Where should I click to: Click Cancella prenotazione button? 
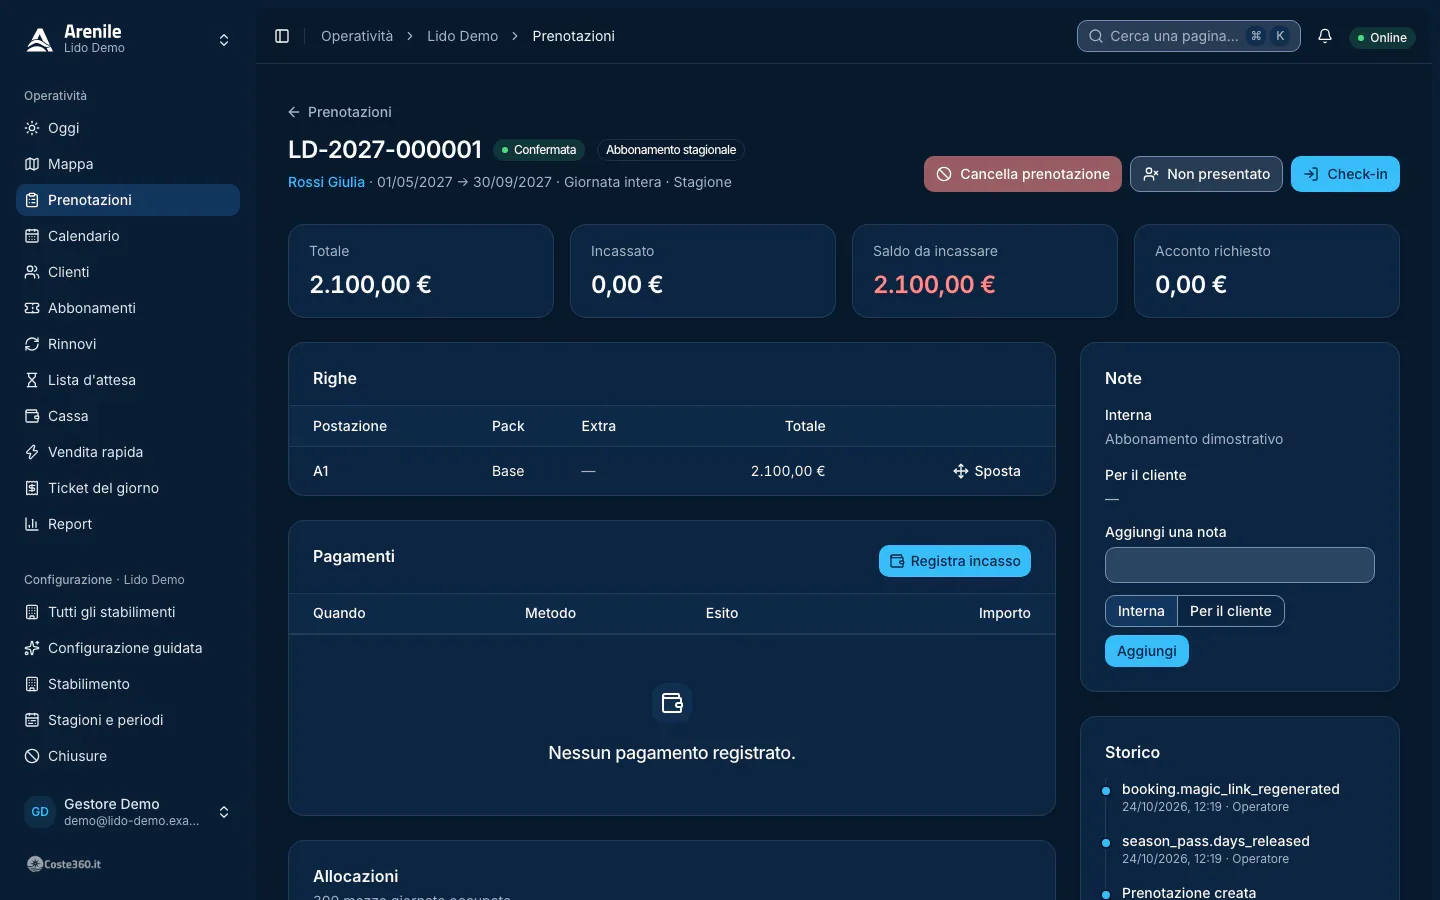click(x=1023, y=174)
